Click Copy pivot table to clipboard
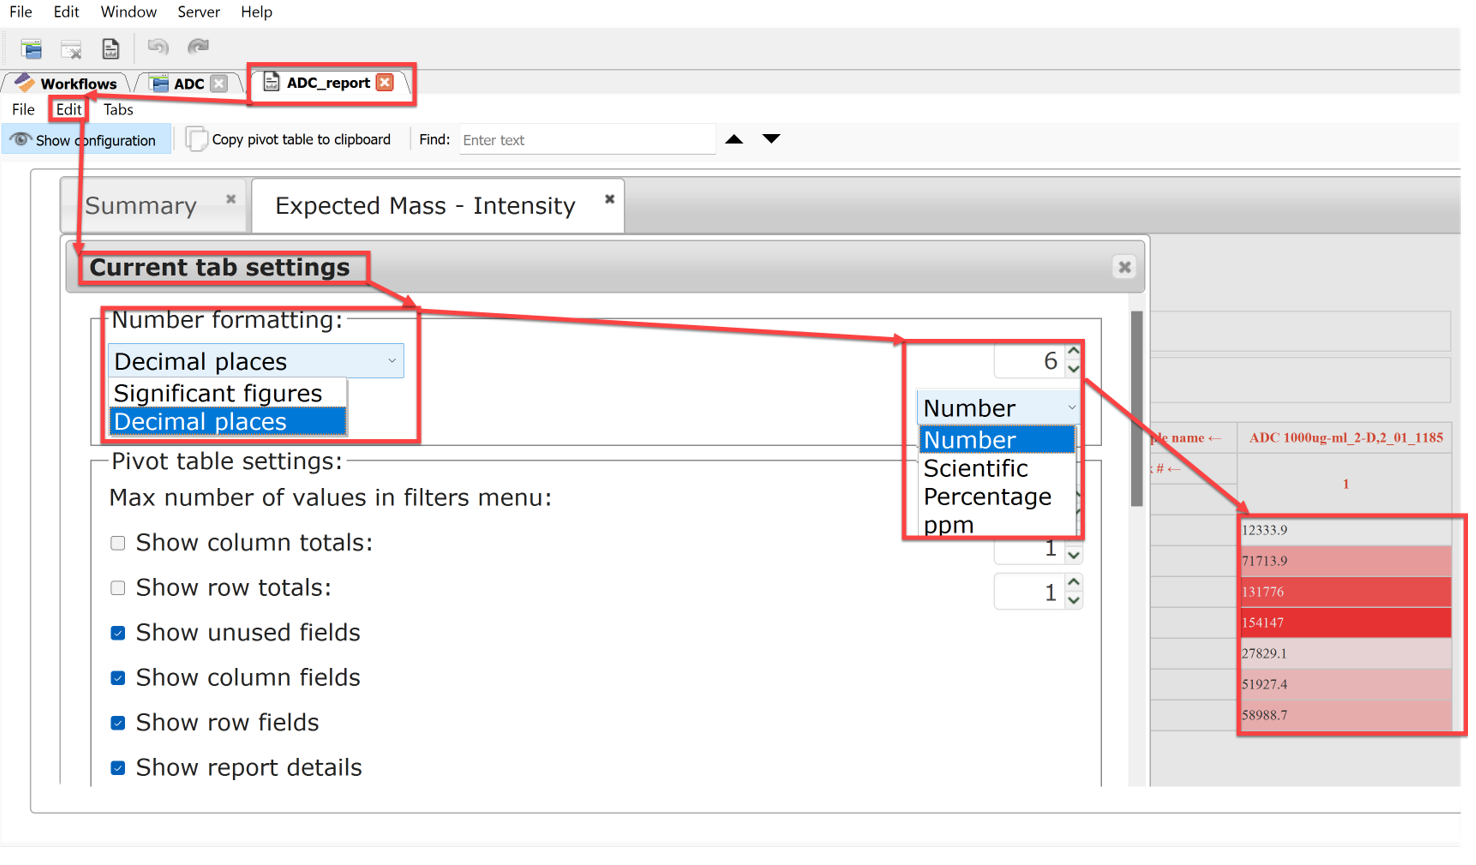The image size is (1476, 865). 289,140
